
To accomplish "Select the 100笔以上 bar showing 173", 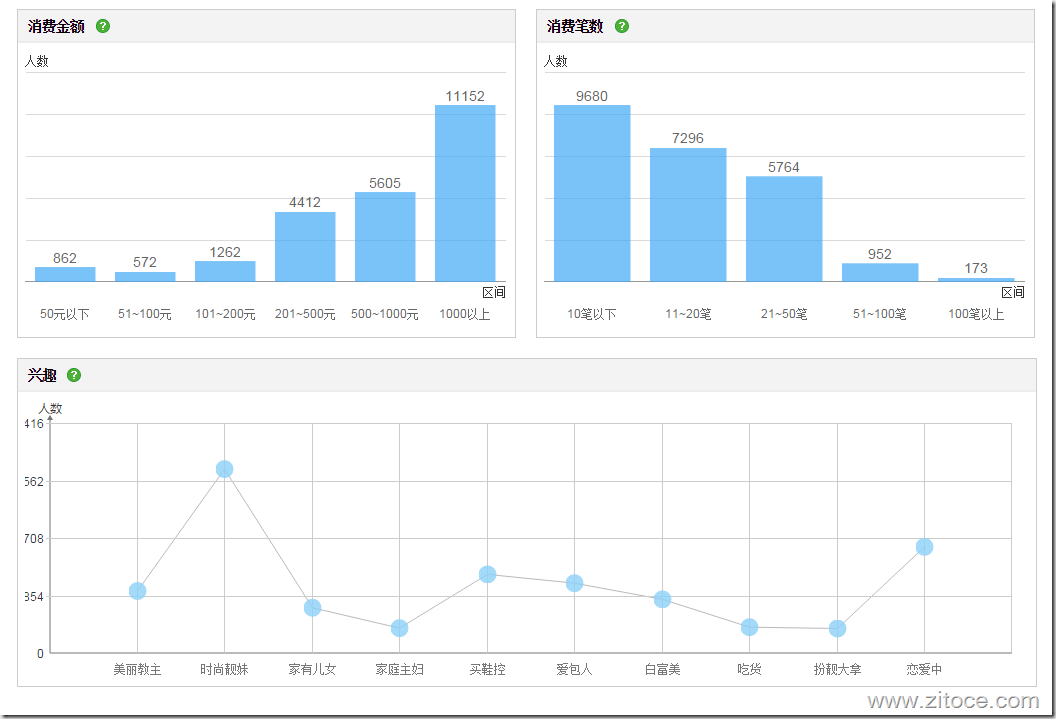I will coord(976,279).
